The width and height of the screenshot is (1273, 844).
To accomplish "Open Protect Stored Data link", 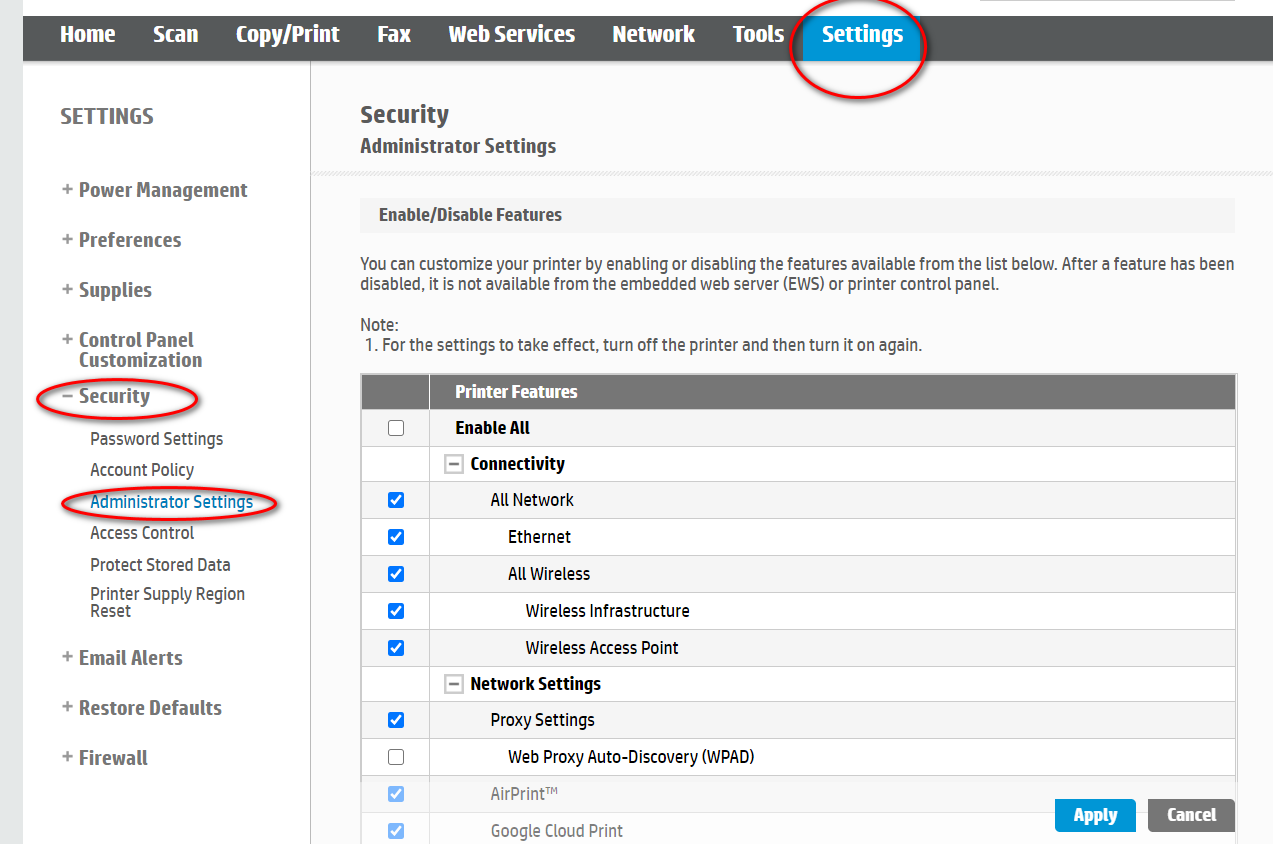I will point(160,565).
